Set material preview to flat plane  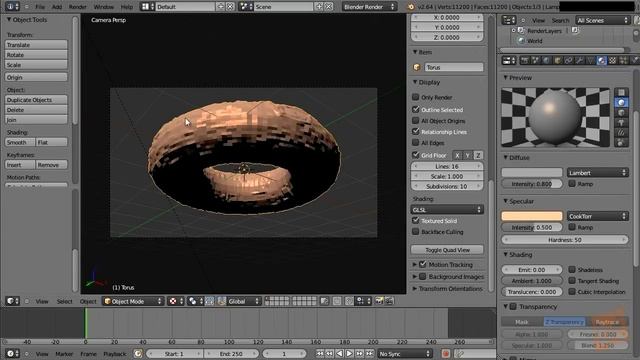[621, 93]
